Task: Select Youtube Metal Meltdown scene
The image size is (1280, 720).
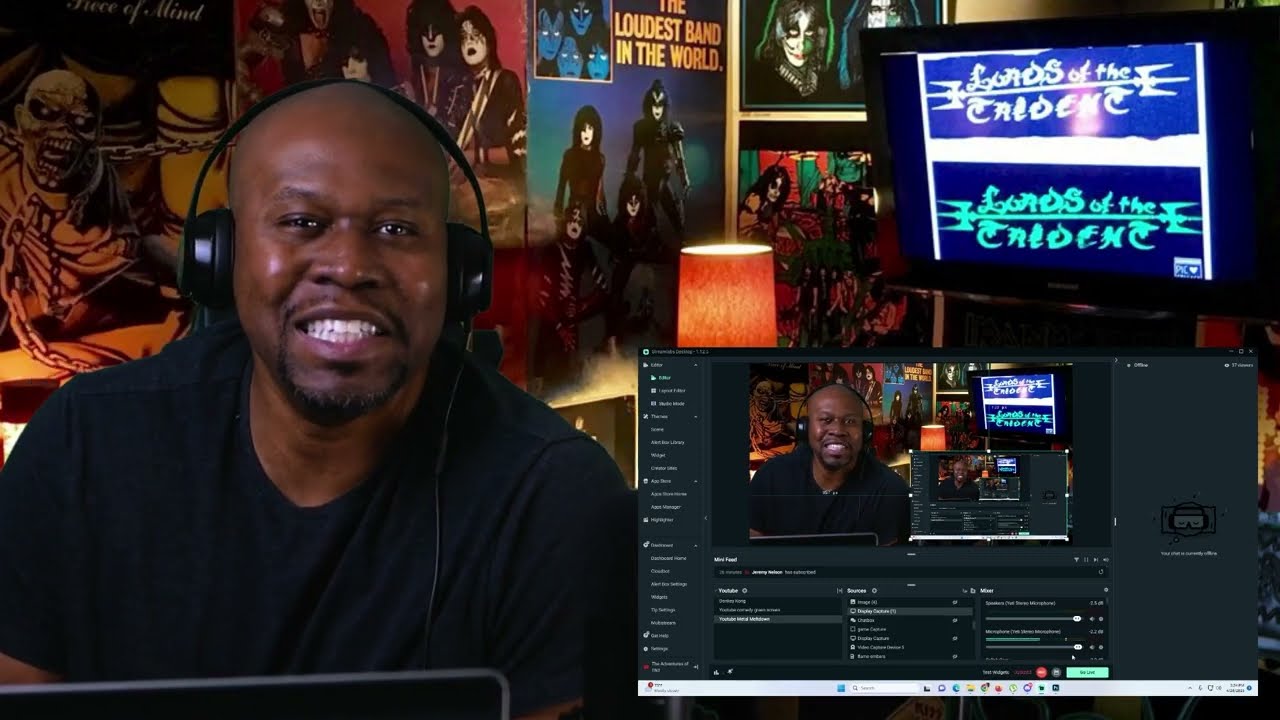Action: pyautogui.click(x=778, y=619)
